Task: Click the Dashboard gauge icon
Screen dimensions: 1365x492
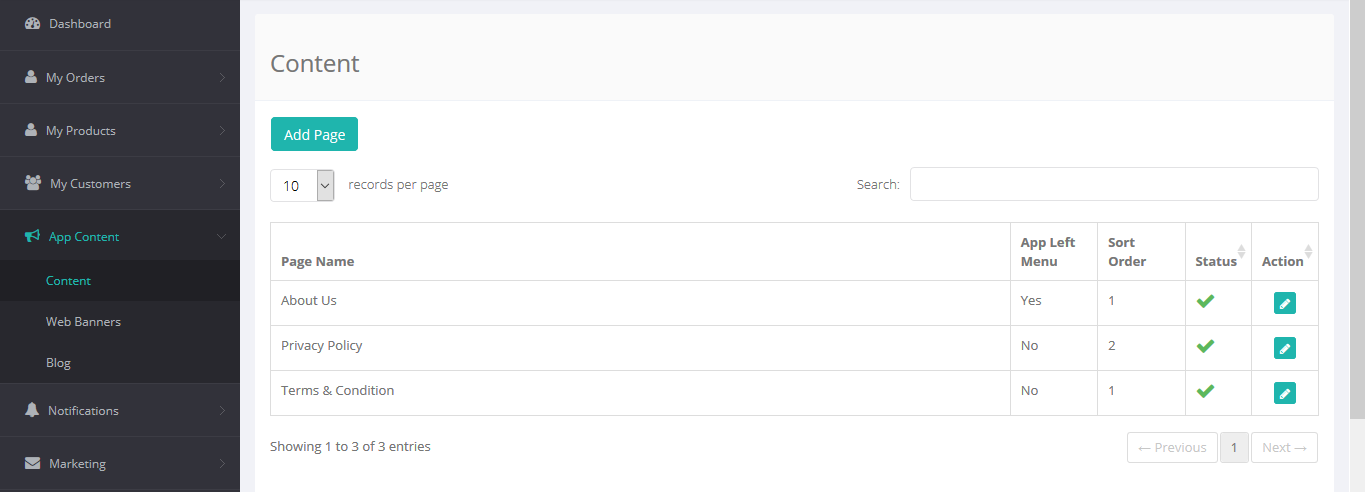Action: pyautogui.click(x=32, y=23)
